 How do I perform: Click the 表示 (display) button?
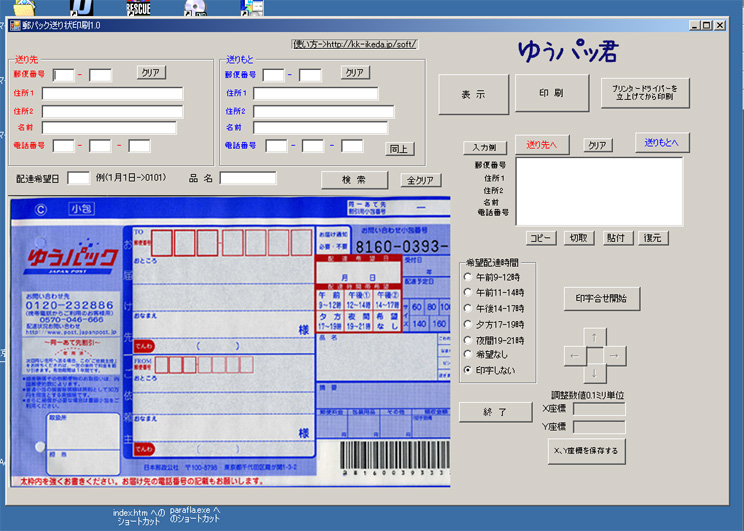[x=474, y=94]
